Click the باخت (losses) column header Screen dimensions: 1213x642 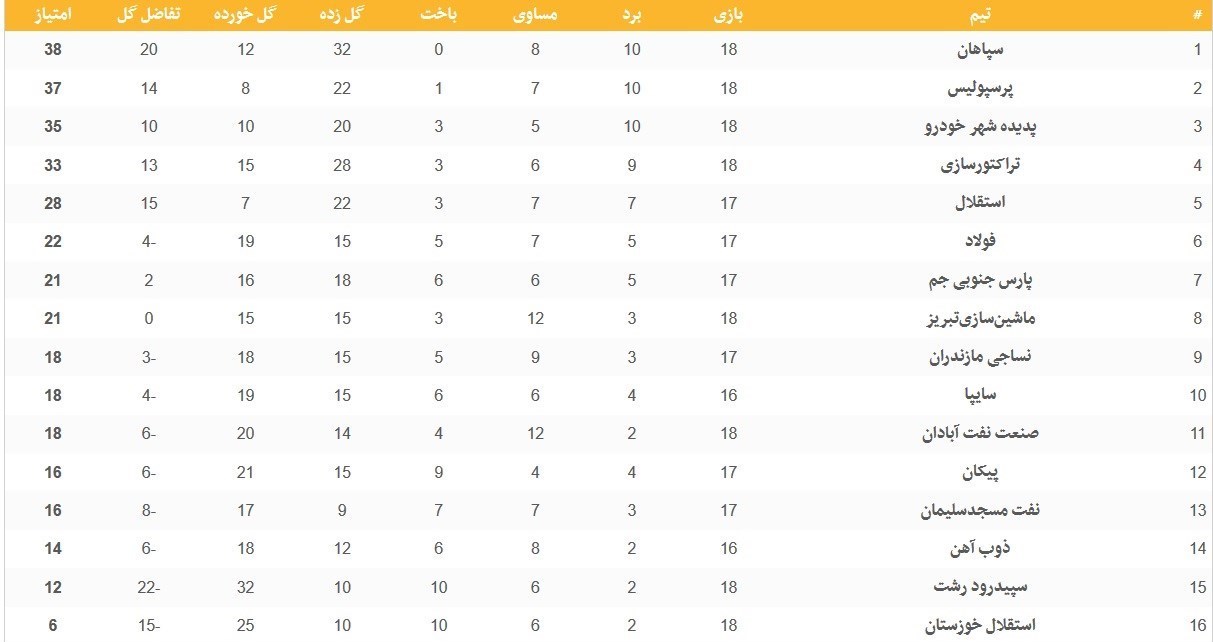439,15
